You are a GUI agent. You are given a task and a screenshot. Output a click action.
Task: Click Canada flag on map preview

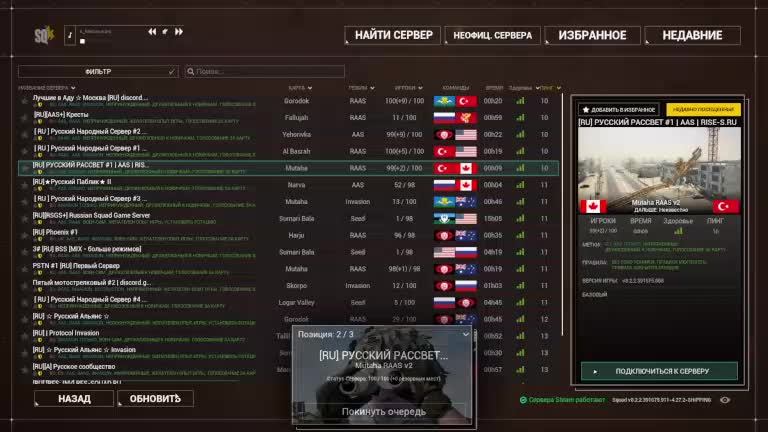pyautogui.click(x=593, y=206)
